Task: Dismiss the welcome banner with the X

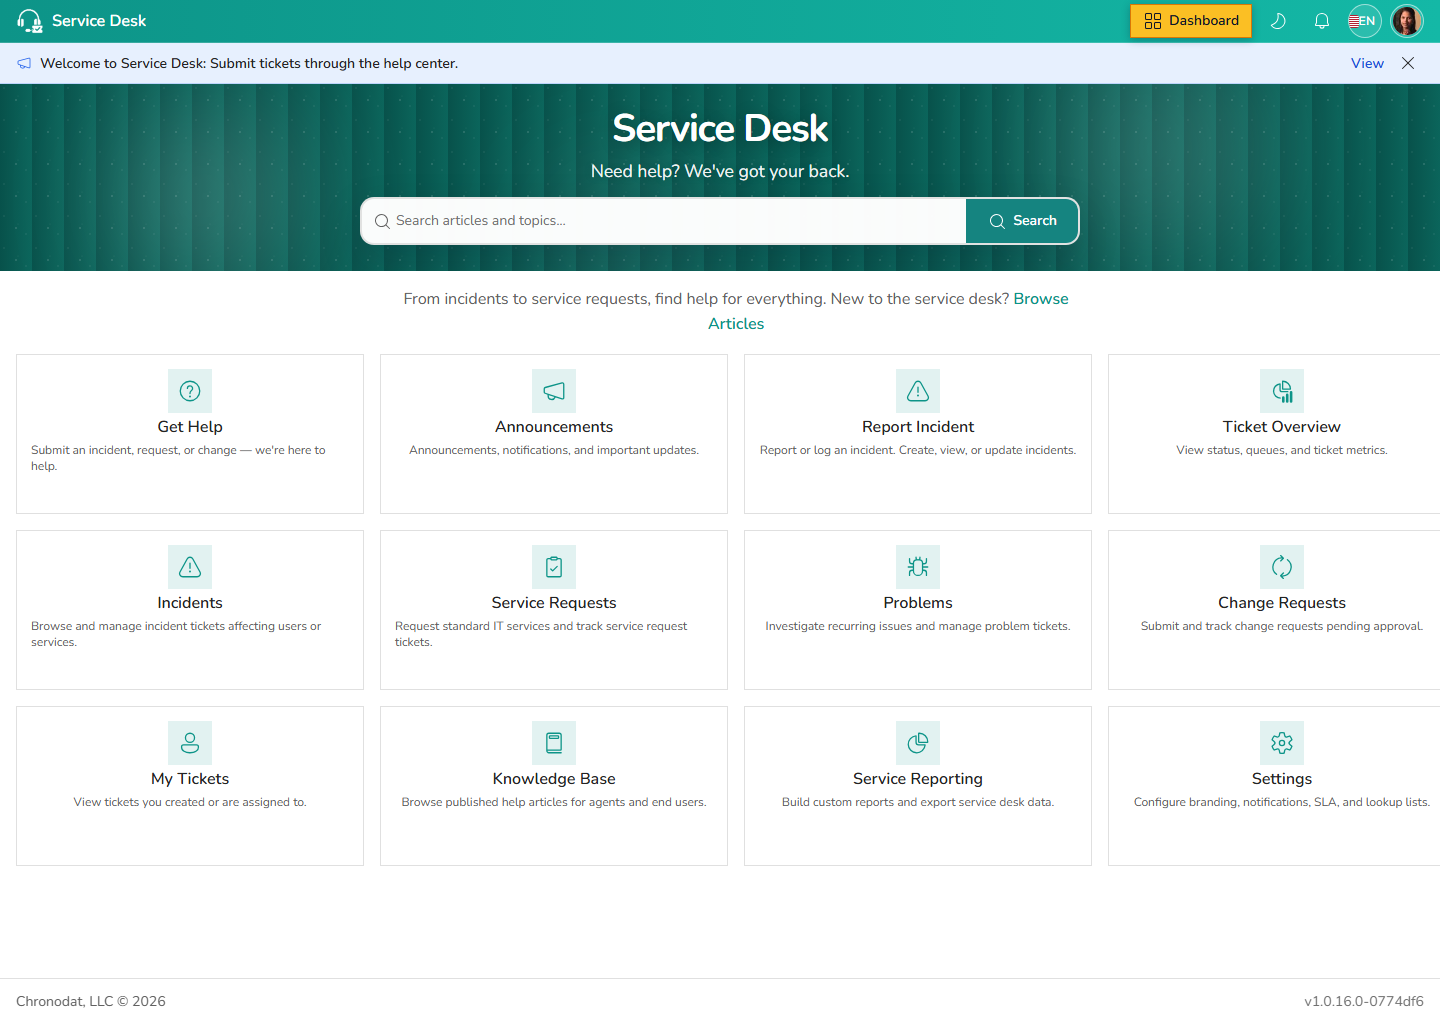Action: [1408, 63]
